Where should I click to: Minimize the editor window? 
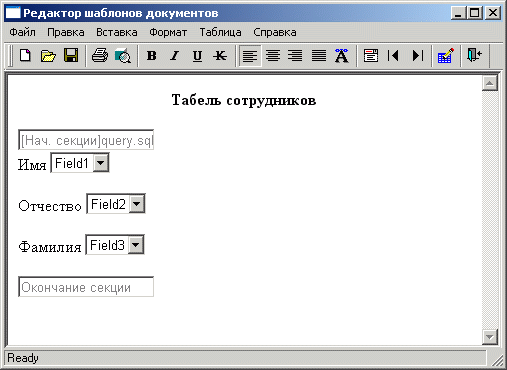point(459,13)
